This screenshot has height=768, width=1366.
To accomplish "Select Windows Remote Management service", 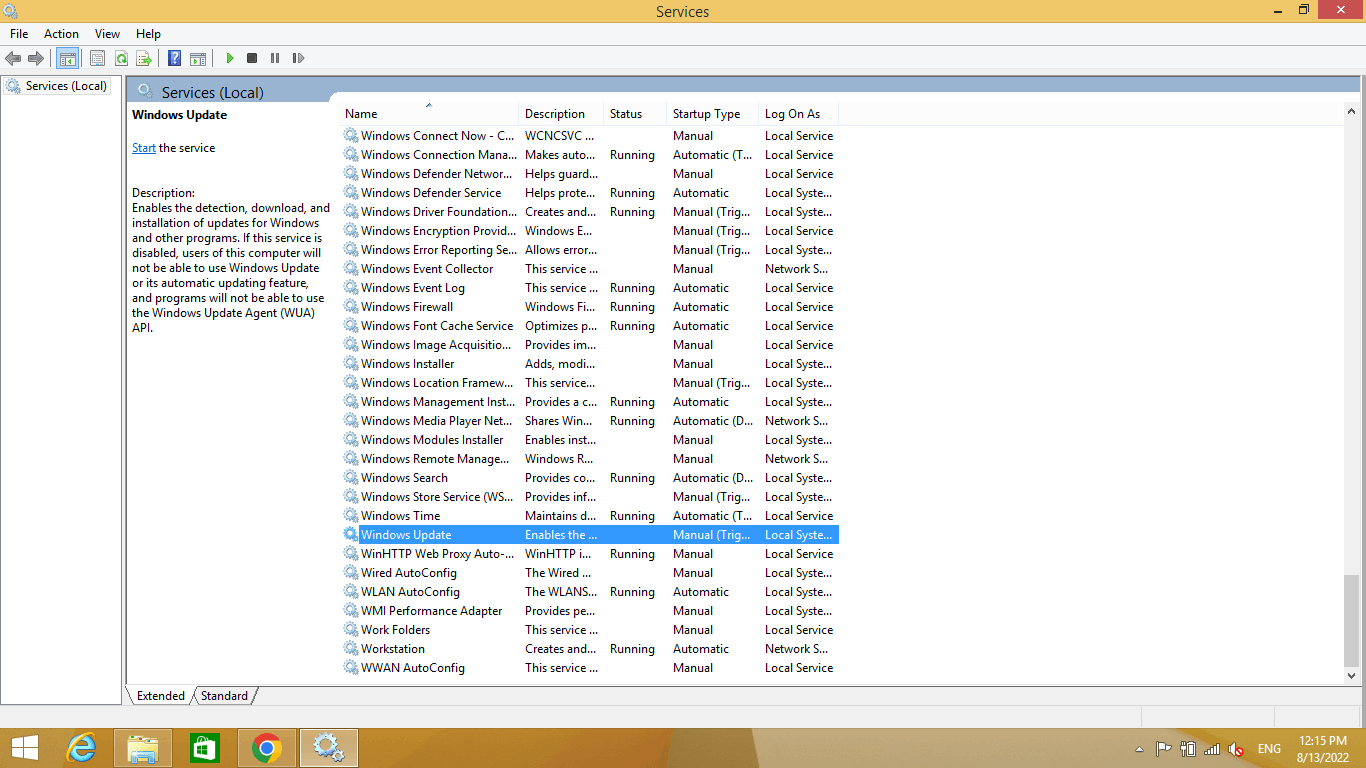I will (590, 459).
